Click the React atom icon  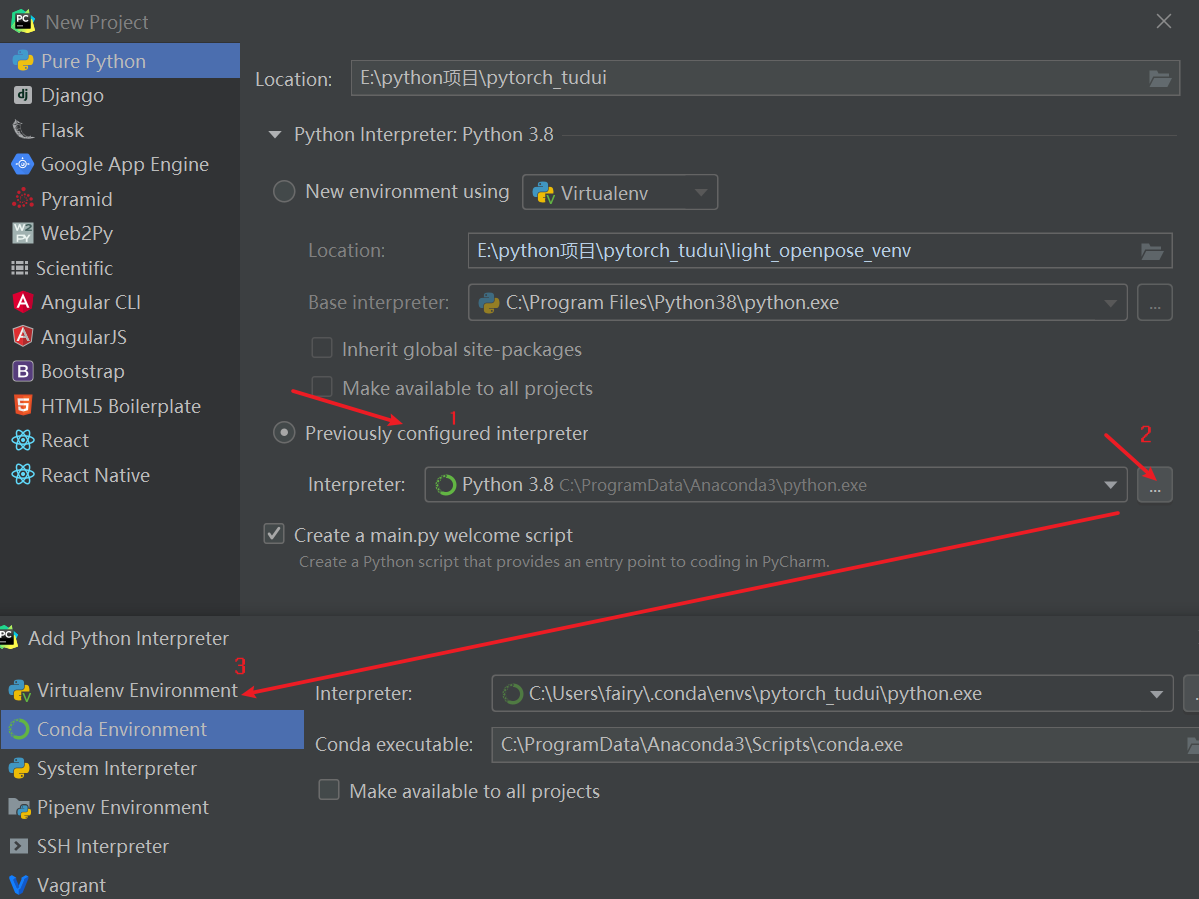tap(23, 440)
